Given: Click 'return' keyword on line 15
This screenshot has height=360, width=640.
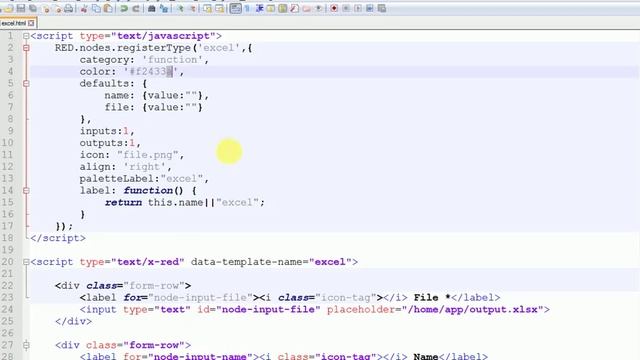Looking at the screenshot, I should (123, 202).
